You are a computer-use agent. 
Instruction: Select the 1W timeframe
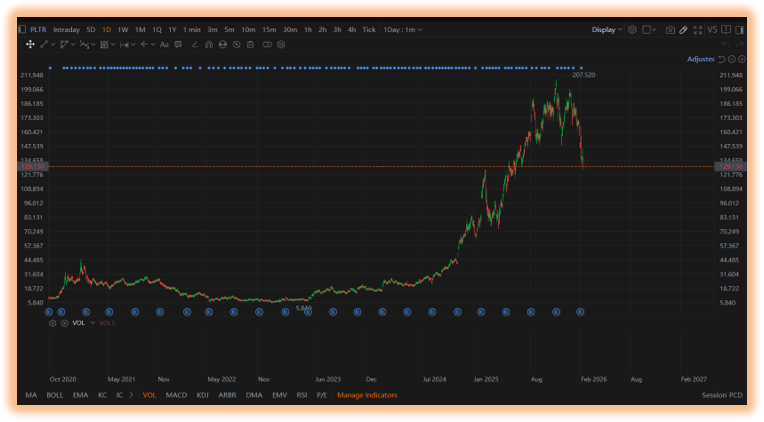[x=123, y=30]
